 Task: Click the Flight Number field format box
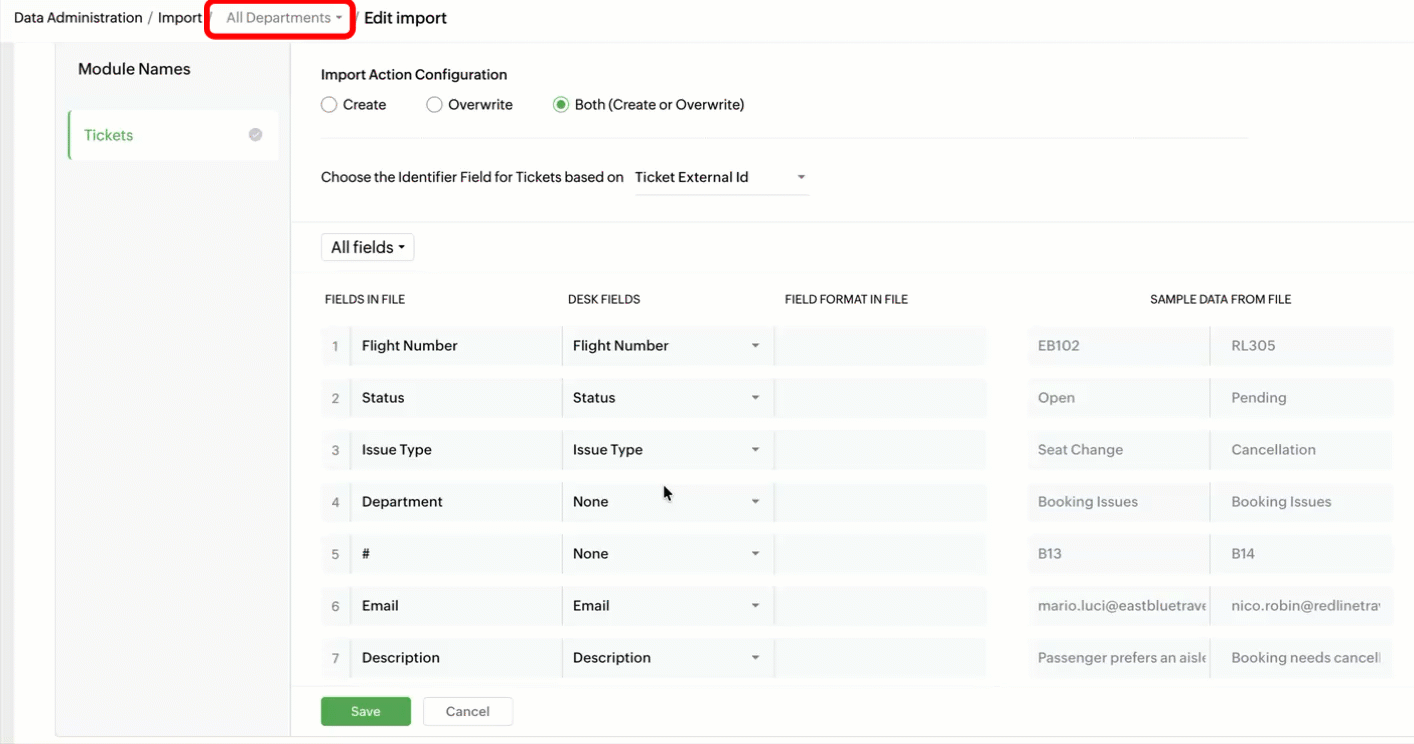pyautogui.click(x=880, y=346)
